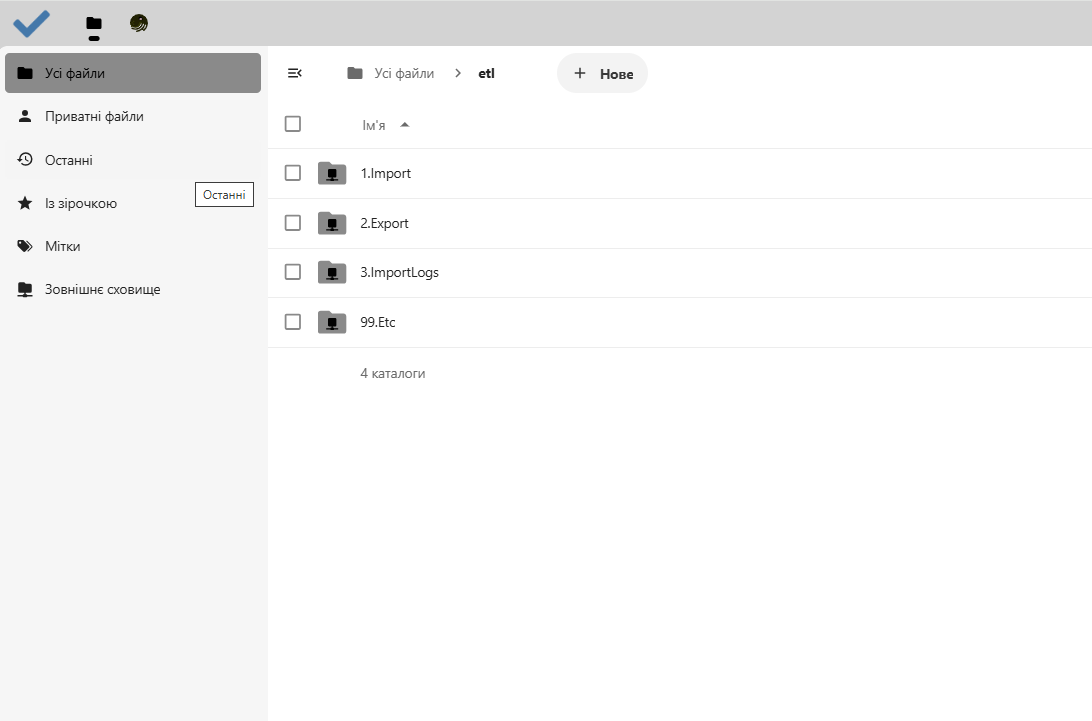This screenshot has height=721, width=1092.
Task: Collapse the navigation sidebar
Action: pos(295,72)
